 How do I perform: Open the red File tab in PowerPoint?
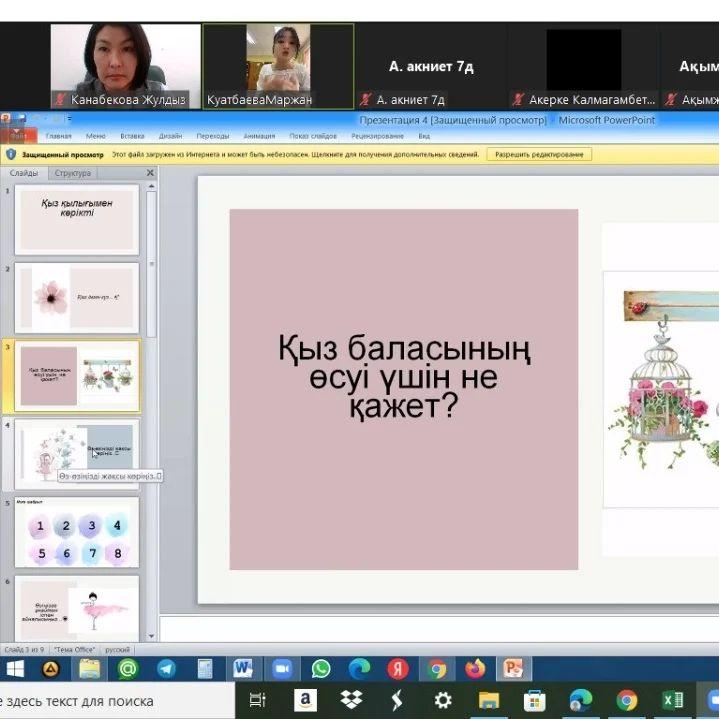(18, 136)
